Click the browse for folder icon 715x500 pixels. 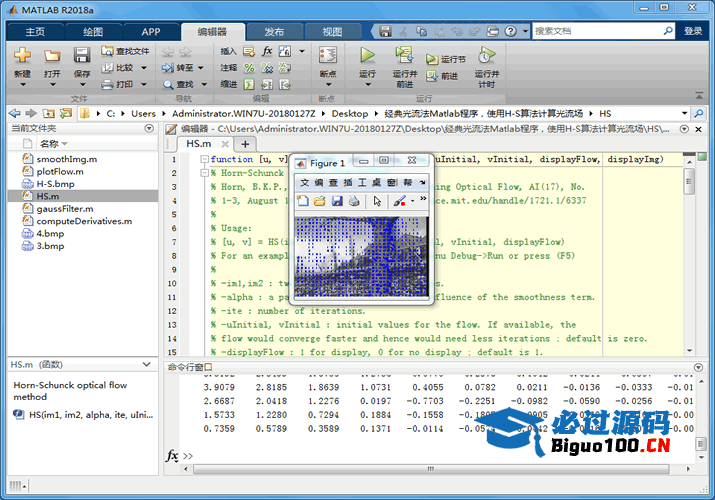(x=66, y=113)
